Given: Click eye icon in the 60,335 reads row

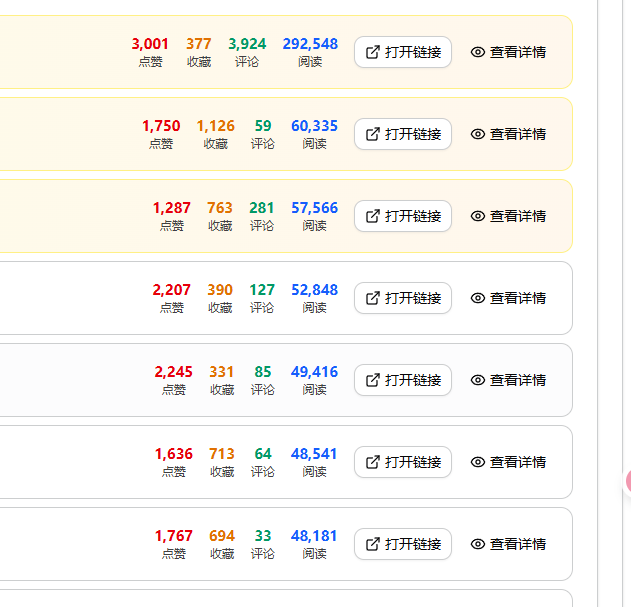Looking at the screenshot, I should coord(478,134).
